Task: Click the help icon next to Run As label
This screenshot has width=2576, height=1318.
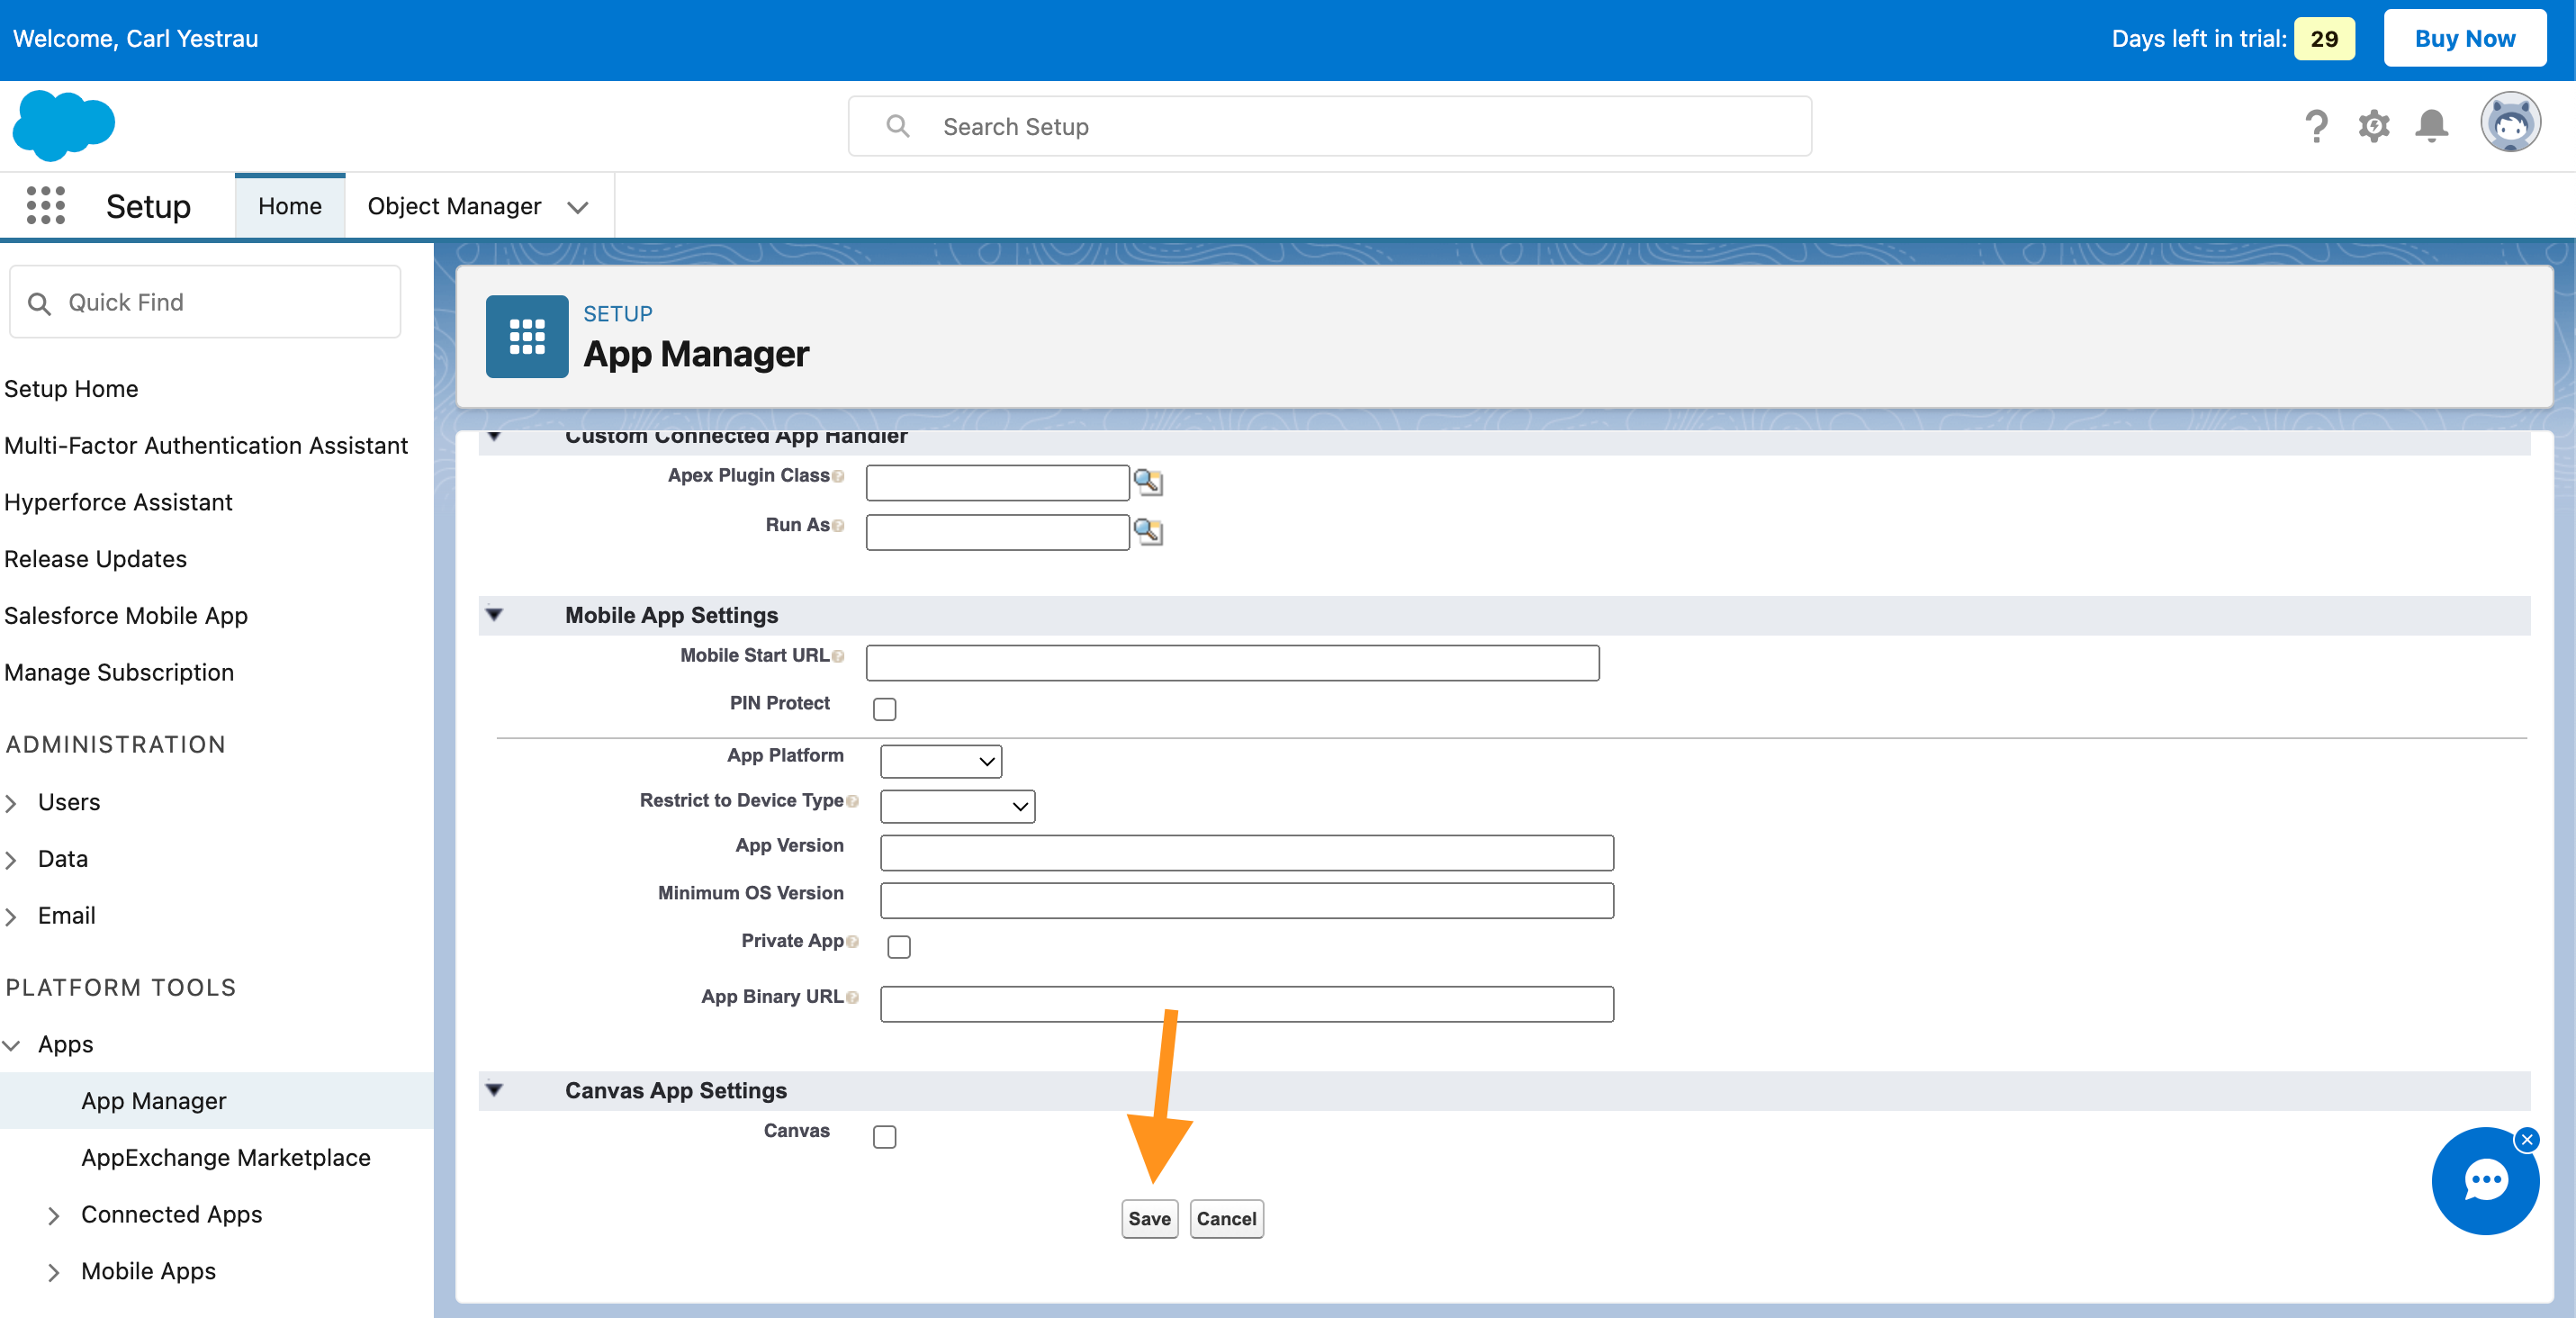Action: click(838, 526)
